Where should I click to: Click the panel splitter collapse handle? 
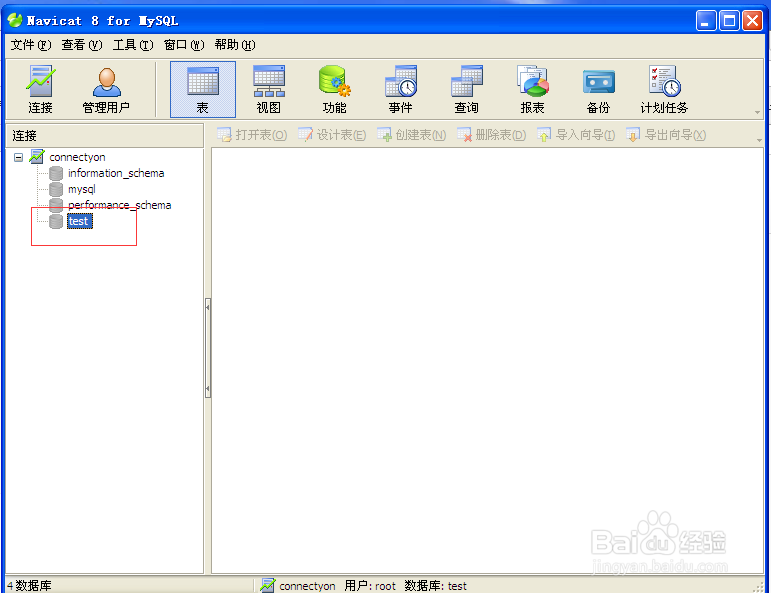click(208, 348)
